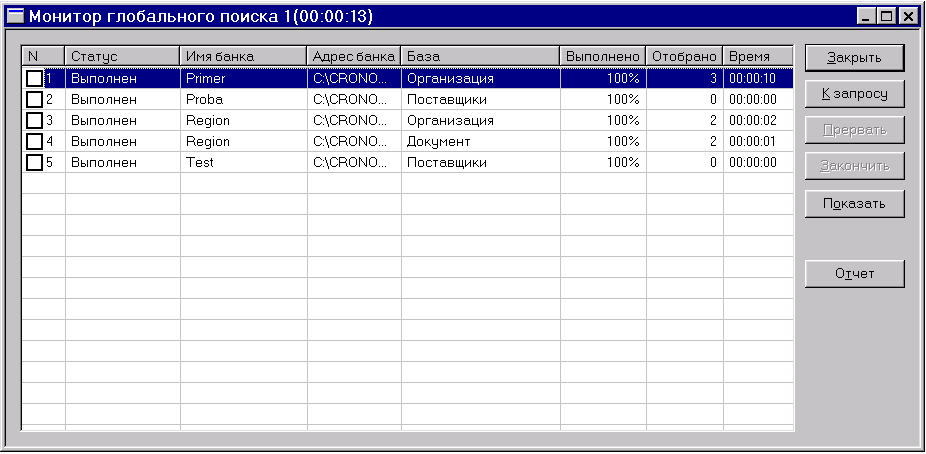This screenshot has width=926, height=454.
Task: Click the Имя банка column header
Action: pos(243,57)
